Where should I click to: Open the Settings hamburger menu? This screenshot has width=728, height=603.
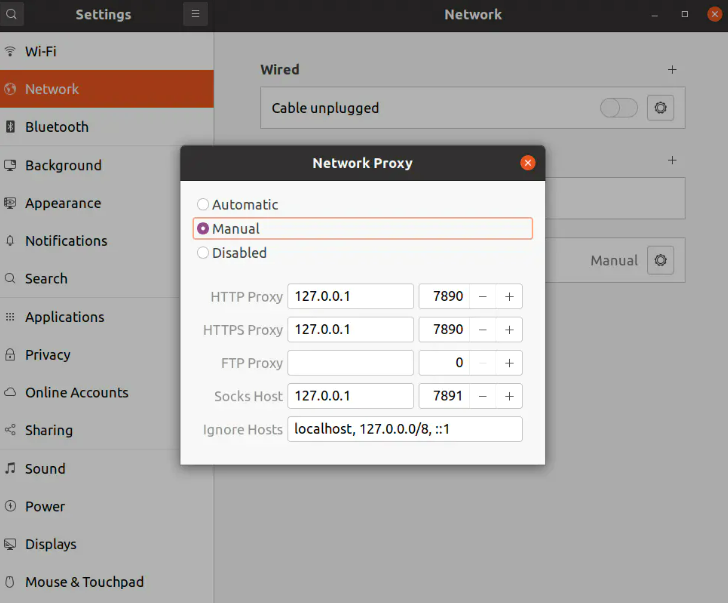(x=195, y=14)
